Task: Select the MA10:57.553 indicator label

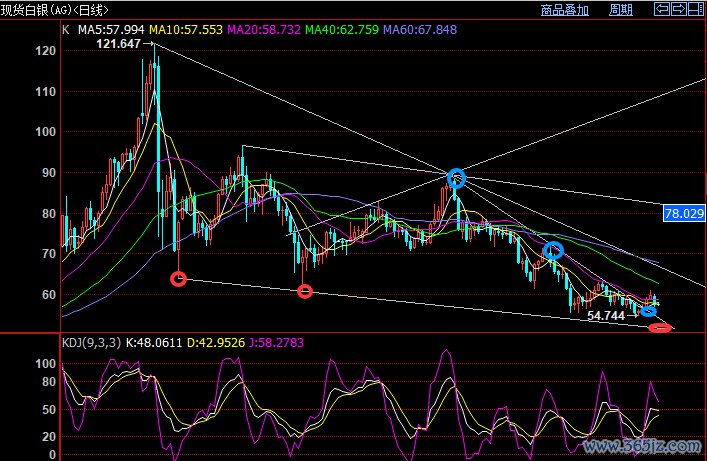Action: 186,30
